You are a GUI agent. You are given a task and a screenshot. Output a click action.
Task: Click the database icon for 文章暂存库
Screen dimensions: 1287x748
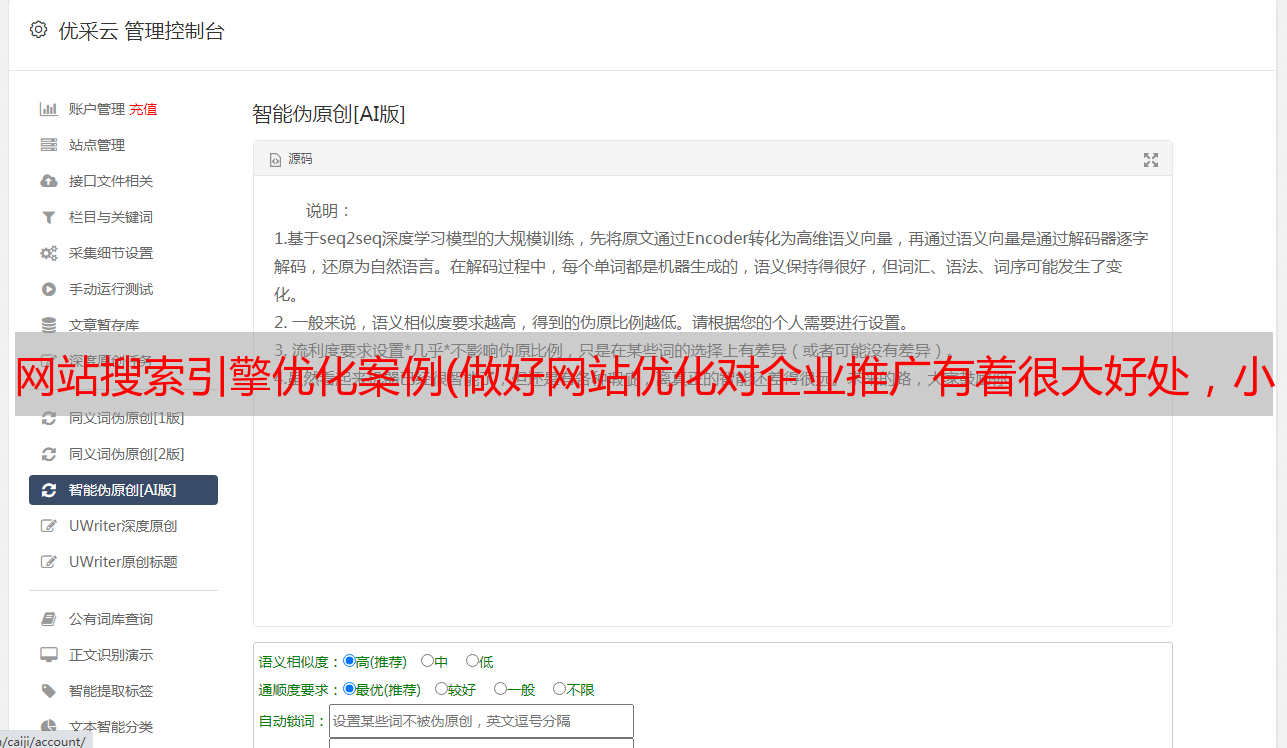48,325
